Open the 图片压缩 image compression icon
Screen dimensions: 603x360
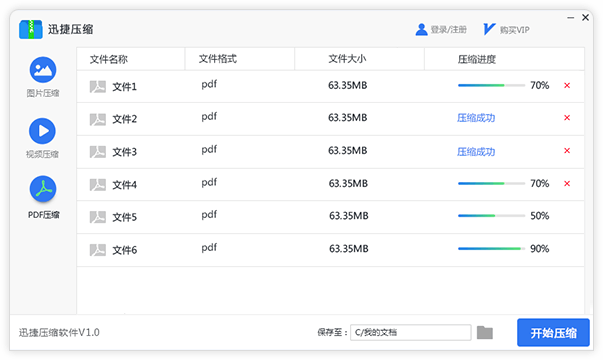(43, 70)
